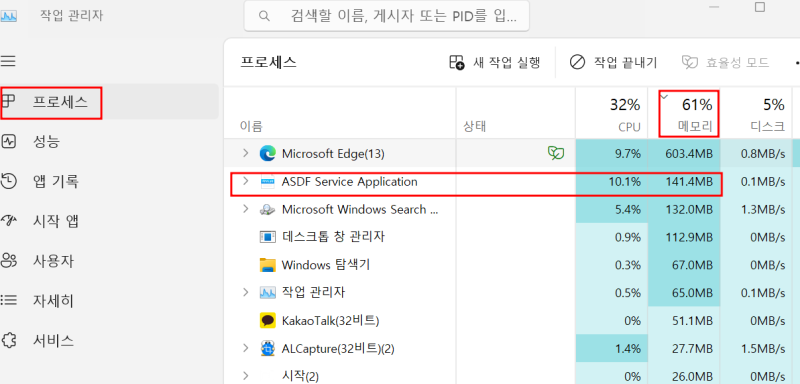Maximize the Task Manager window
The height and width of the screenshot is (384, 800).
click(760, 7)
